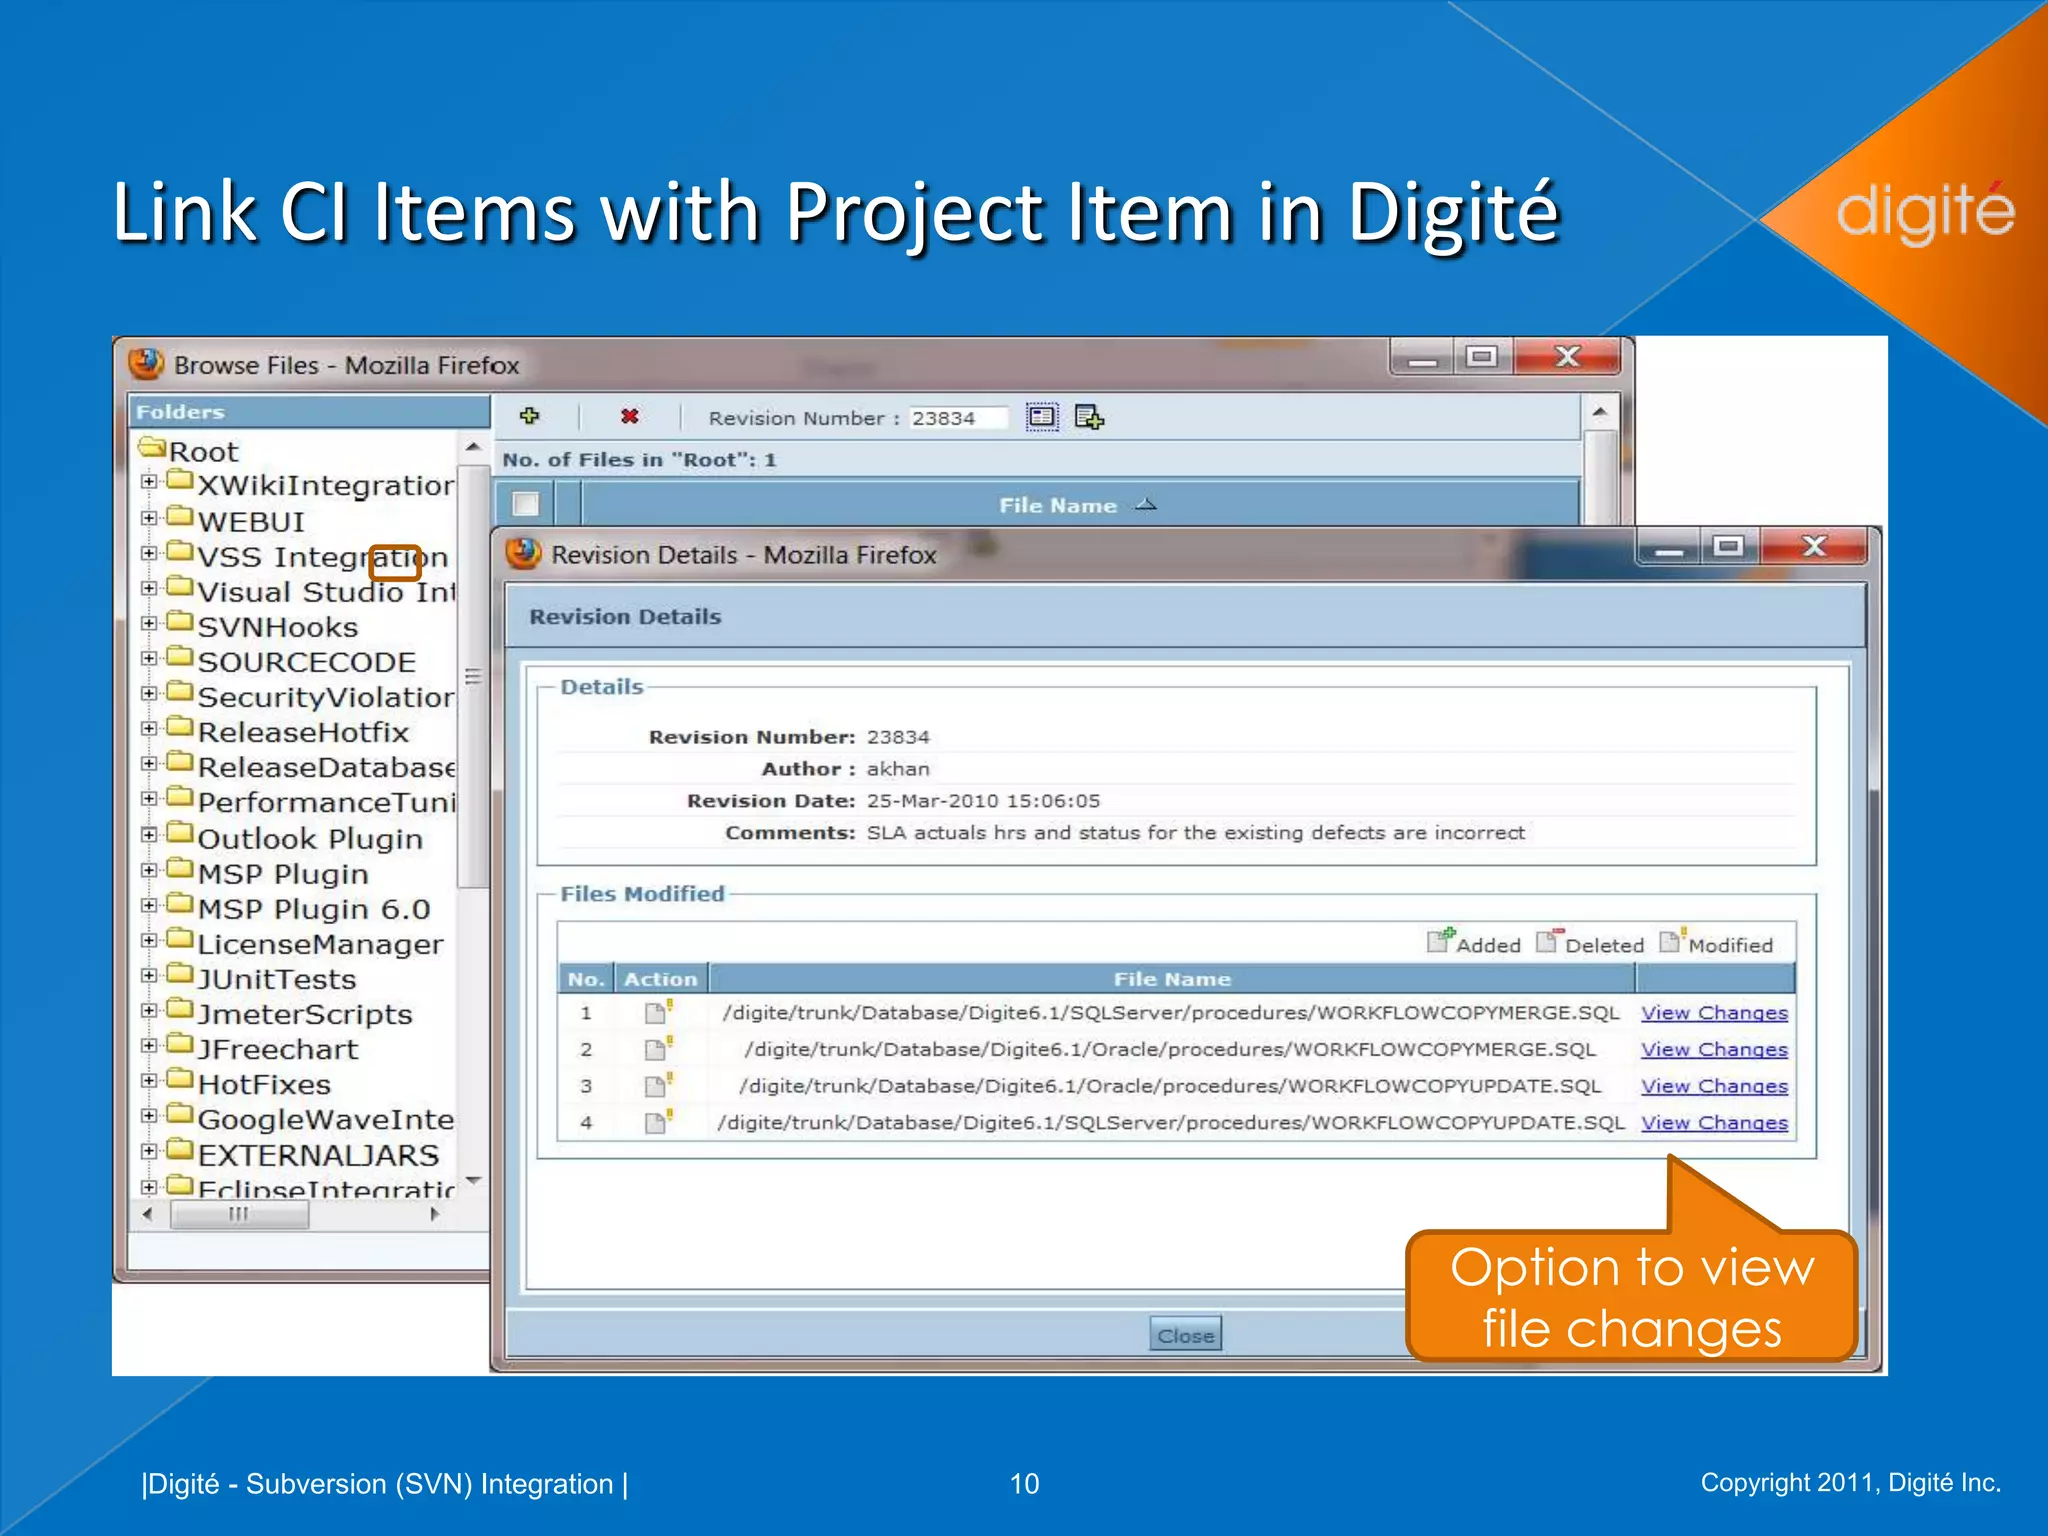Click modified action icon in row 2

[x=658, y=1047]
